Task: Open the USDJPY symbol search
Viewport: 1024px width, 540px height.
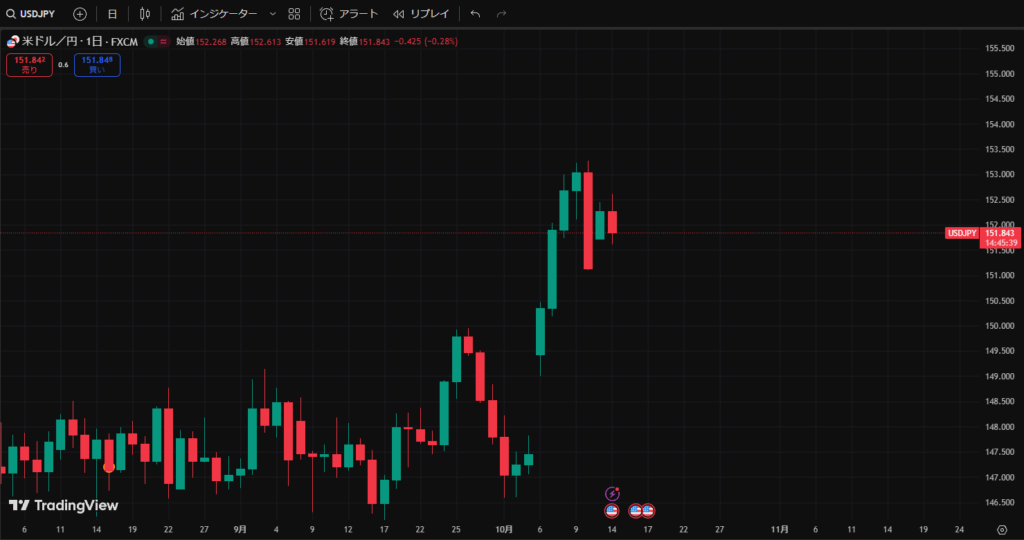Action: (33, 14)
